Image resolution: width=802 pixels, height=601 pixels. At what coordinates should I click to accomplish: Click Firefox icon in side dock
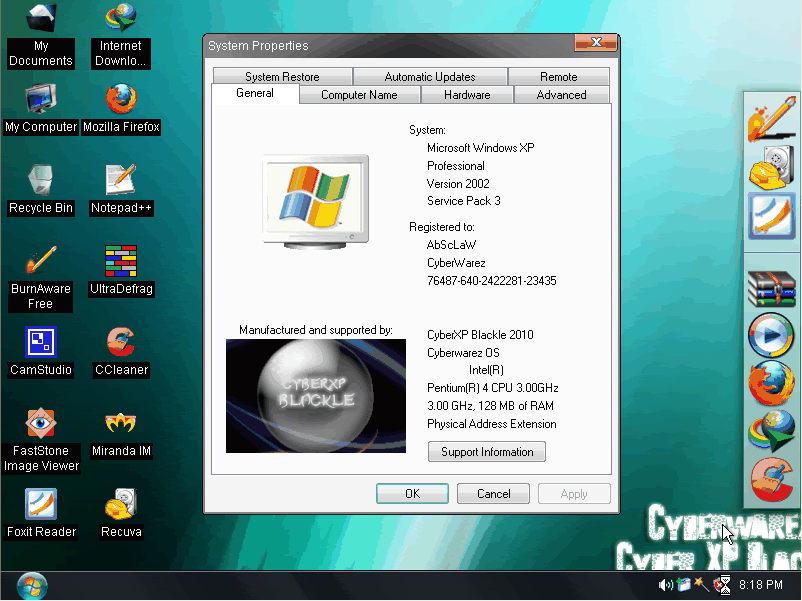click(772, 383)
